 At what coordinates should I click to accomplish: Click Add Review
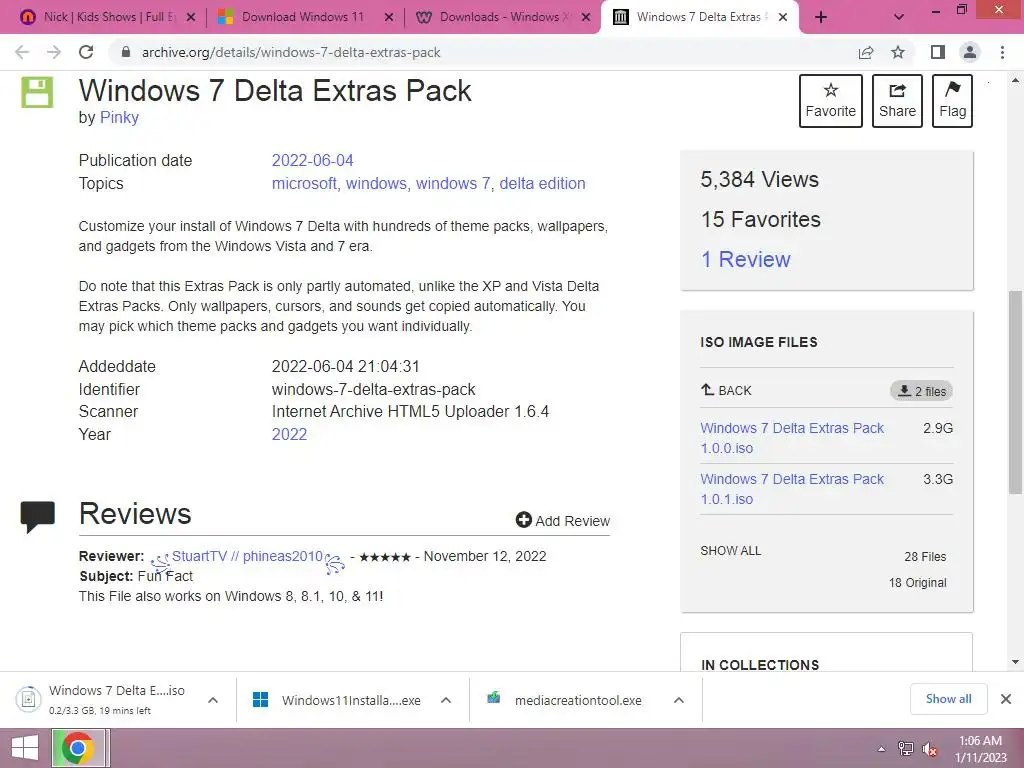[x=562, y=520]
